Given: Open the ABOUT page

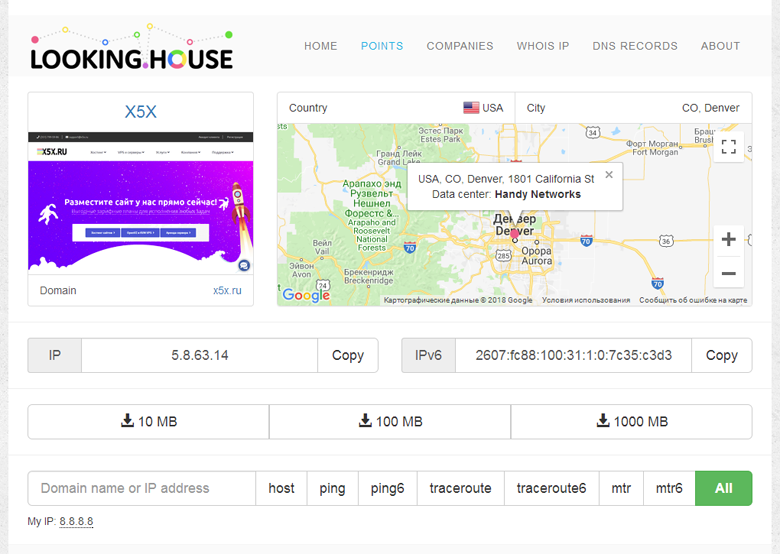Looking at the screenshot, I should [x=720, y=46].
